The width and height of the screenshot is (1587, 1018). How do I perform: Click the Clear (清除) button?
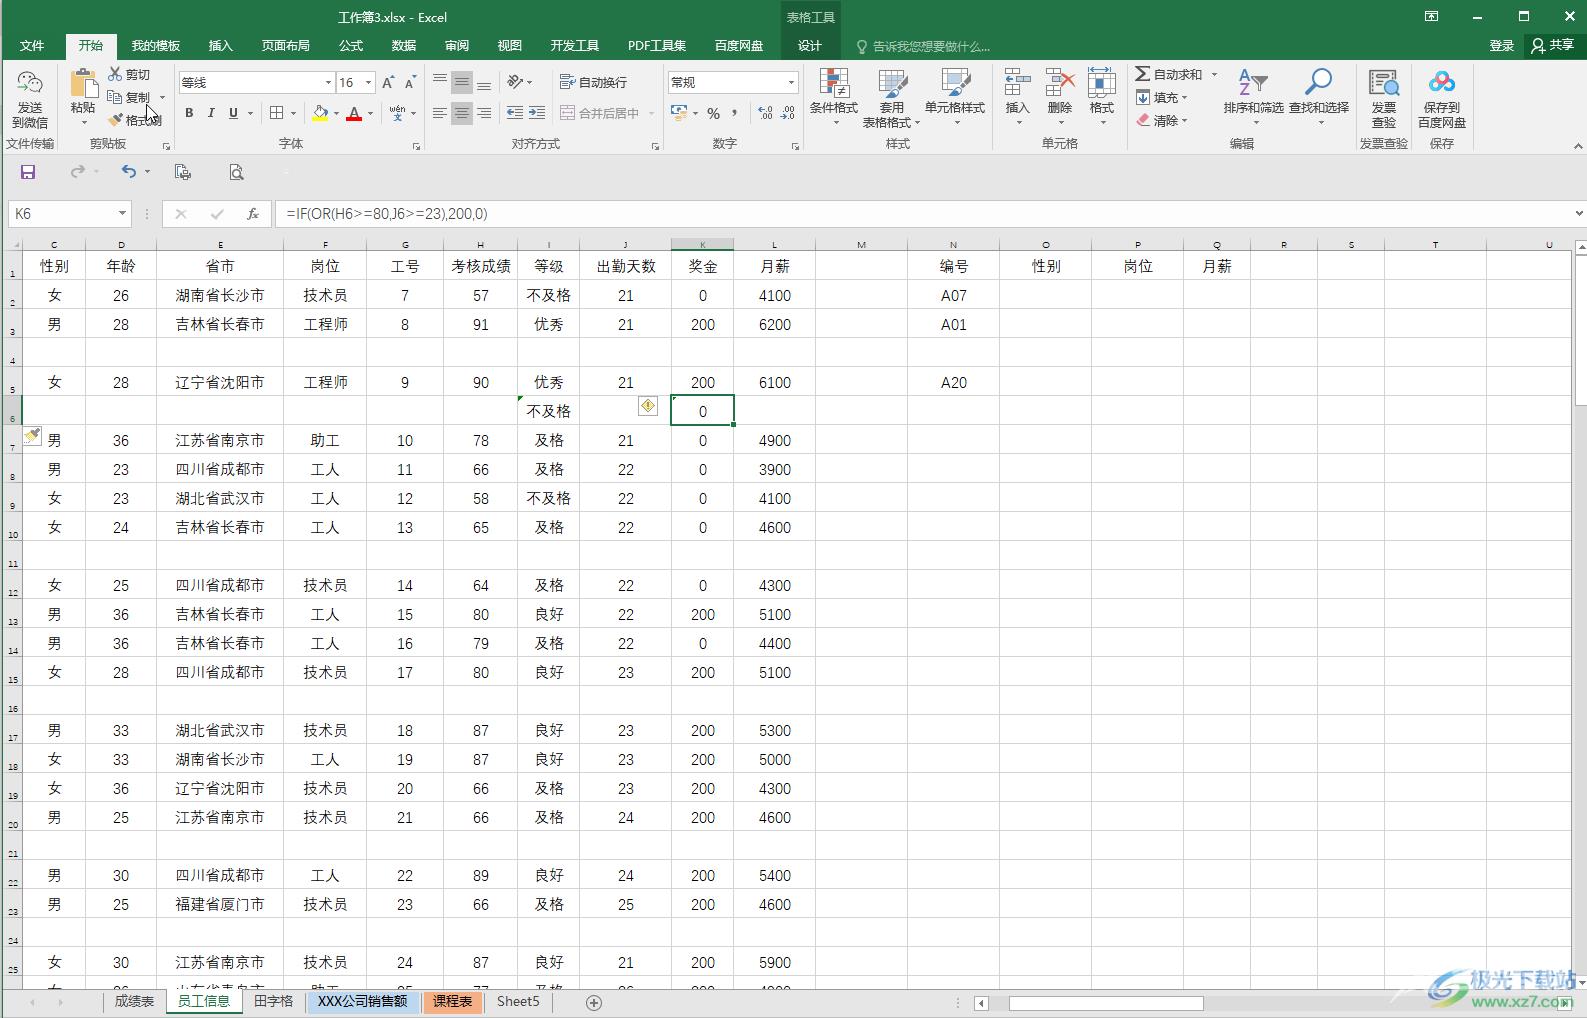point(1162,120)
